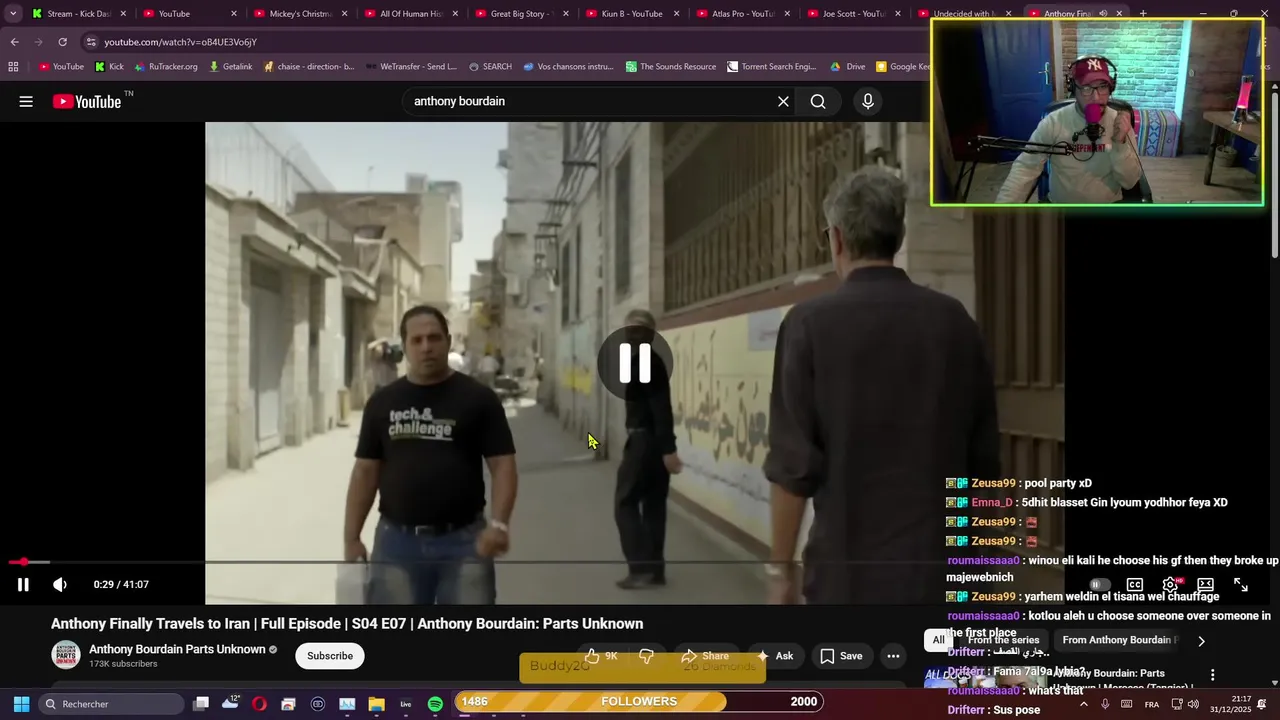Reload the current page
Image resolution: width=1280 pixels, height=720 pixels.
tap(62, 42)
